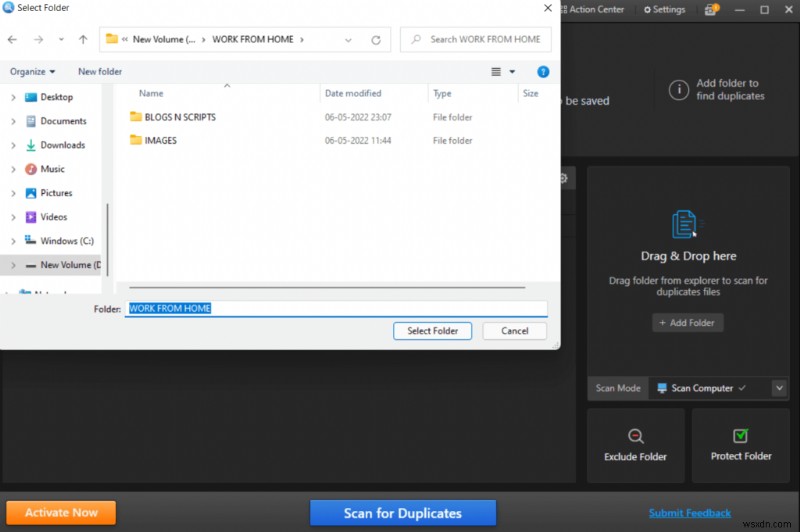800x532 pixels.
Task: Click the navigation pane scrollbar
Action: pos(108,240)
